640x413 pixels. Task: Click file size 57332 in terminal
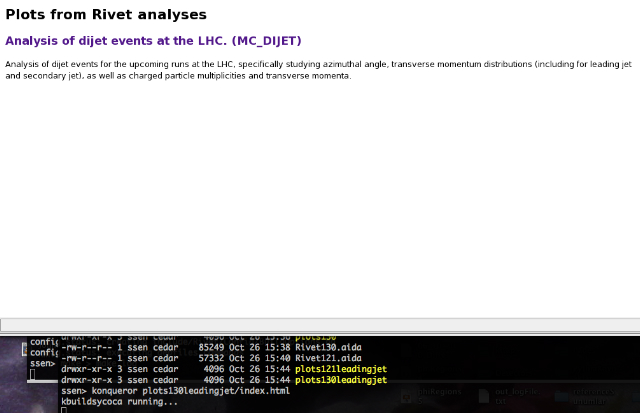211,358
